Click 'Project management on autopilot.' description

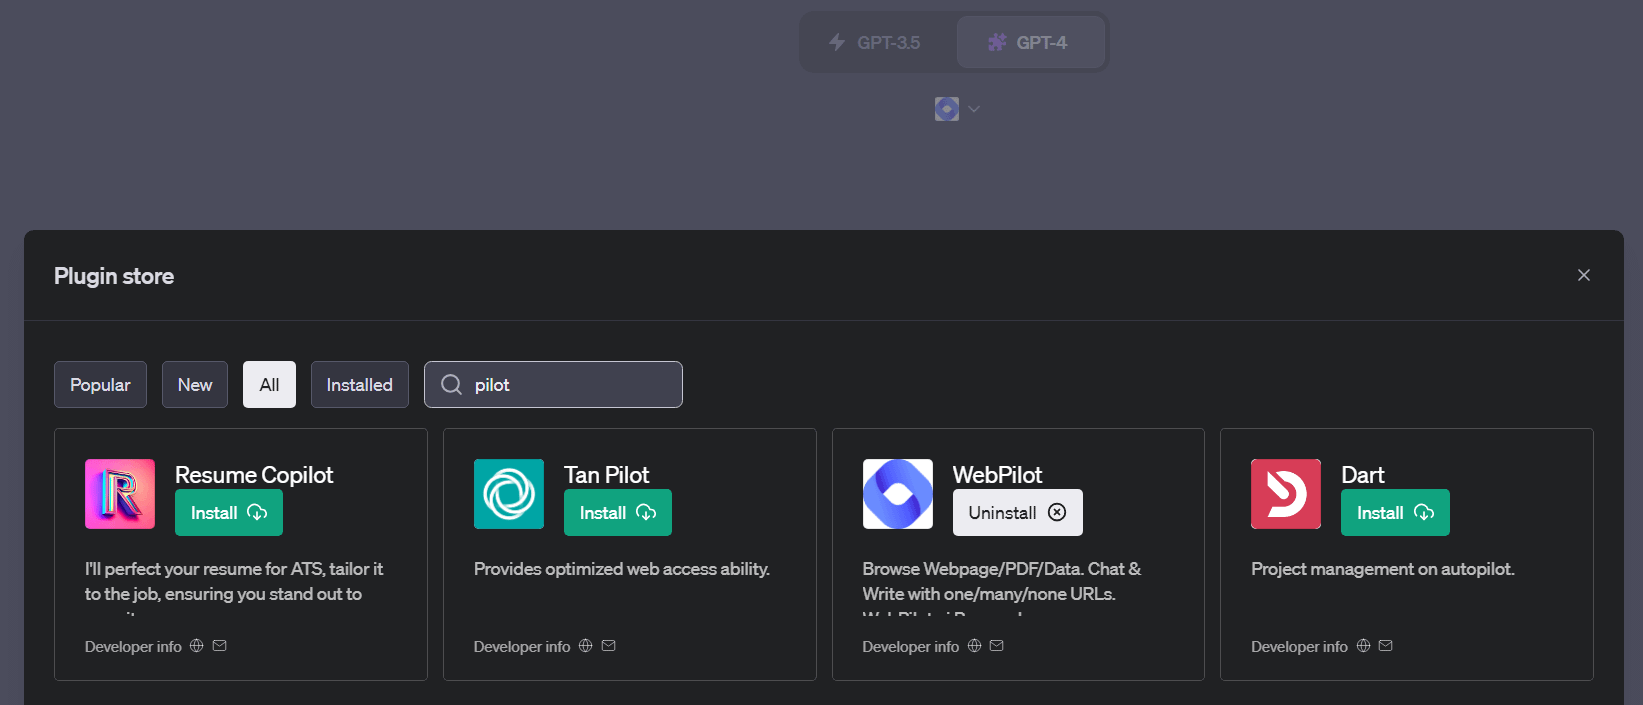pos(1383,569)
